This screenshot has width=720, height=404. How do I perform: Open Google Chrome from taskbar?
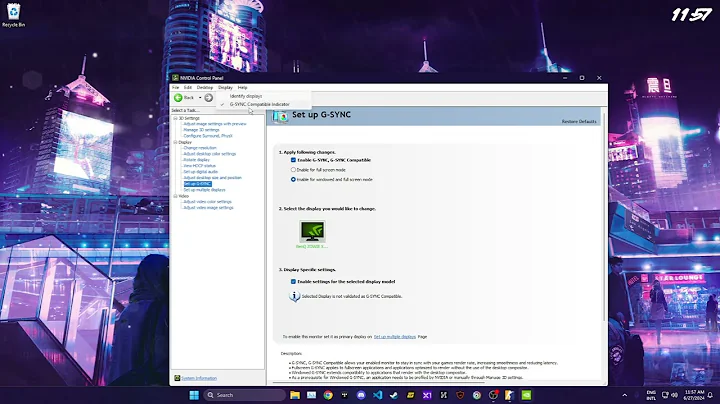click(328, 395)
